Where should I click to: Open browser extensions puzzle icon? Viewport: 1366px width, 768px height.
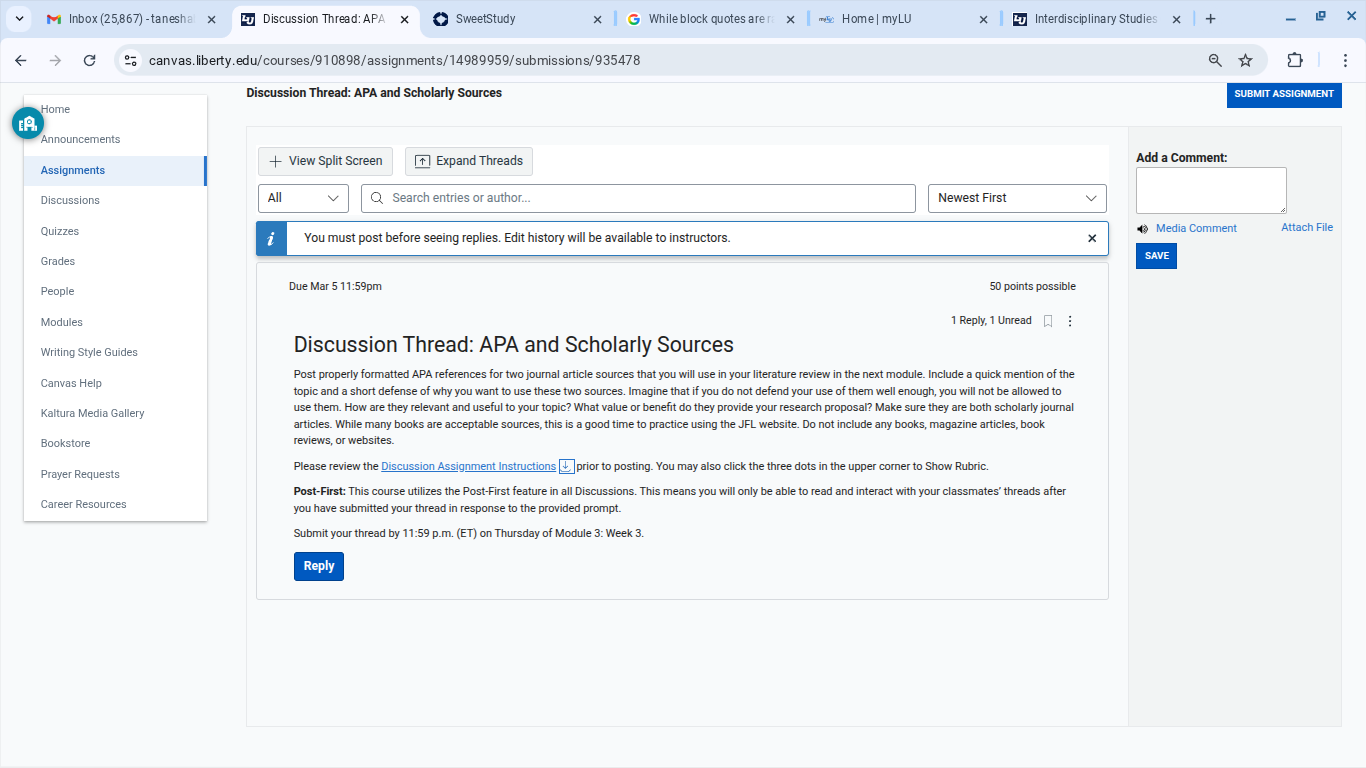(1295, 60)
